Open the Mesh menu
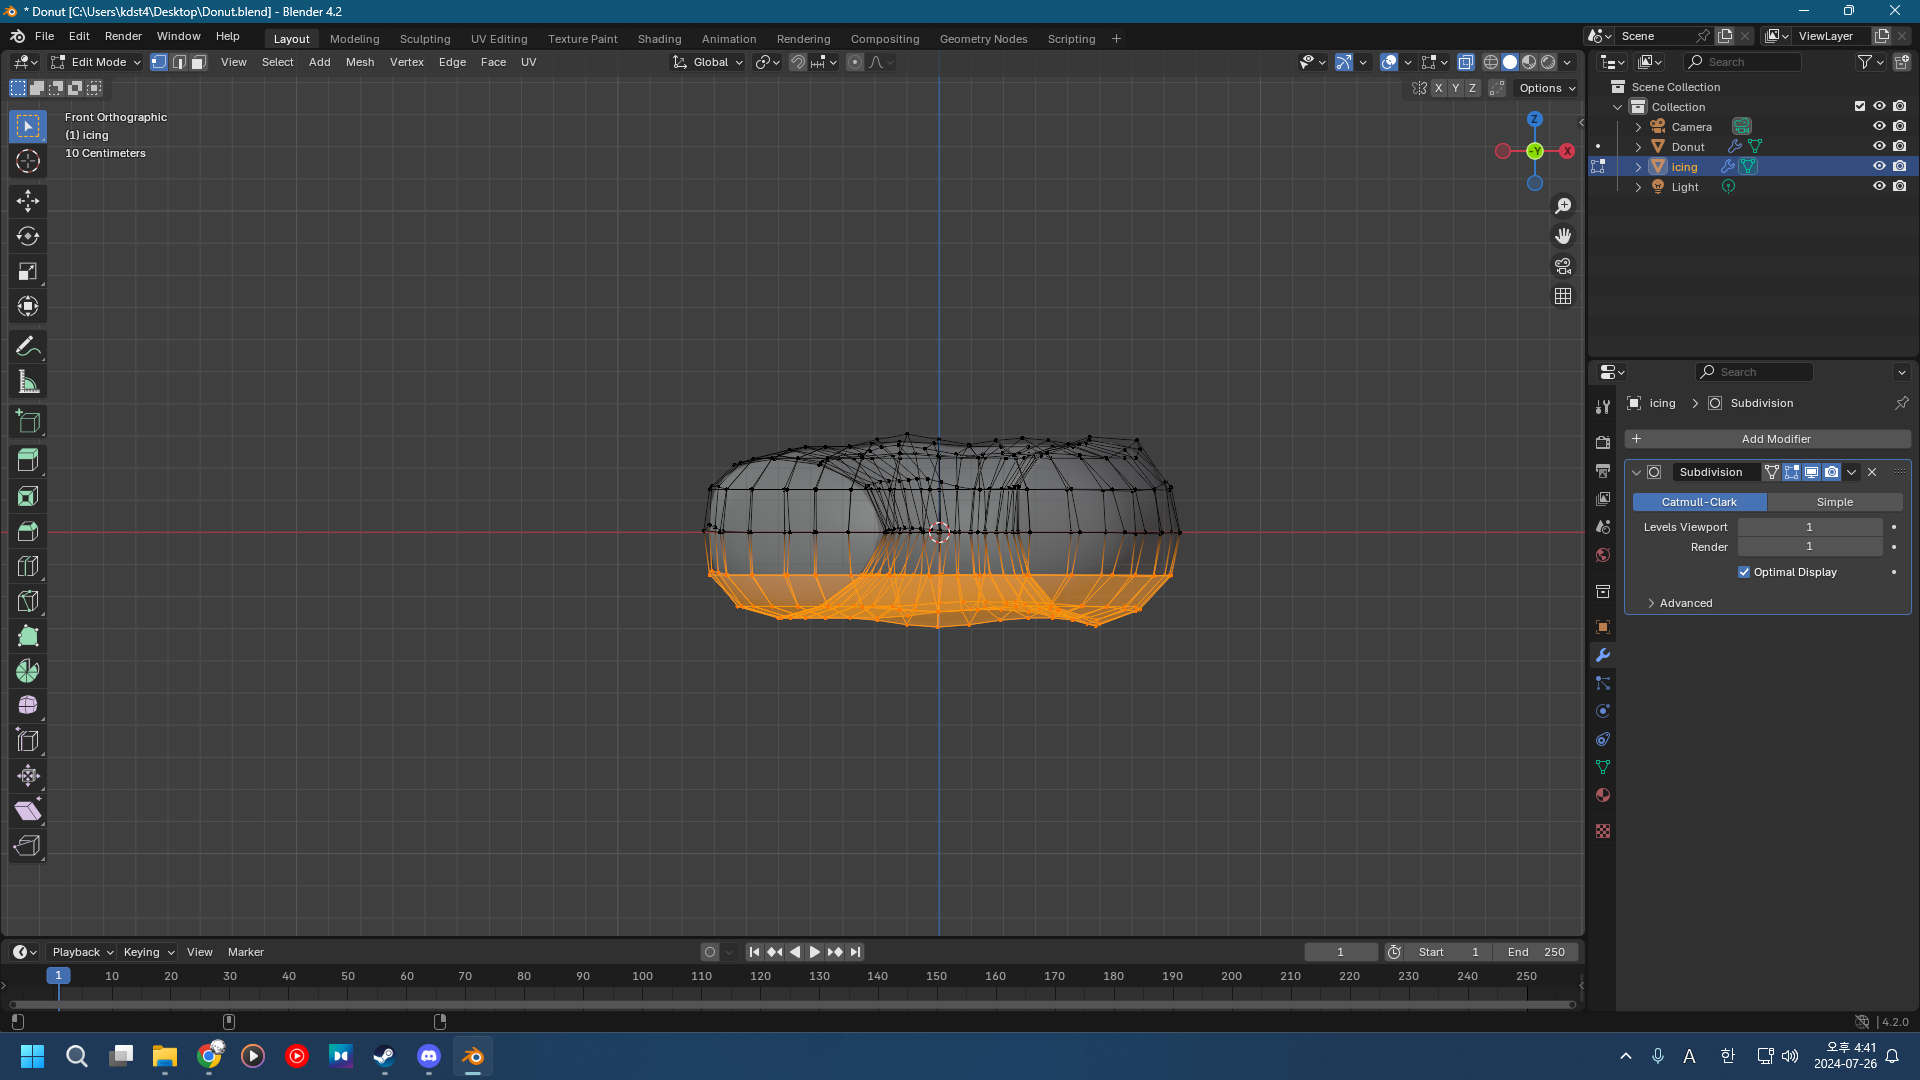The image size is (1920, 1080). click(x=359, y=62)
